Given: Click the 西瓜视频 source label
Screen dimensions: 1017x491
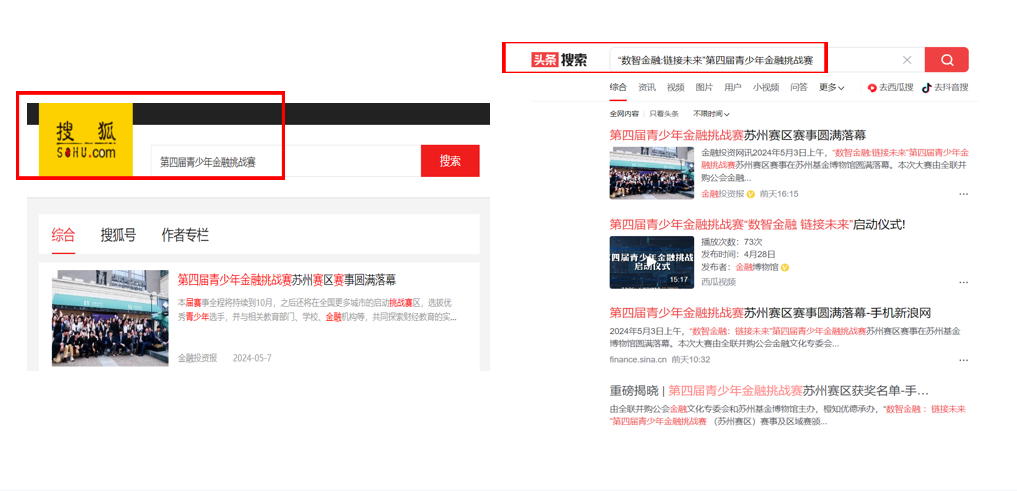Looking at the screenshot, I should point(719,282).
